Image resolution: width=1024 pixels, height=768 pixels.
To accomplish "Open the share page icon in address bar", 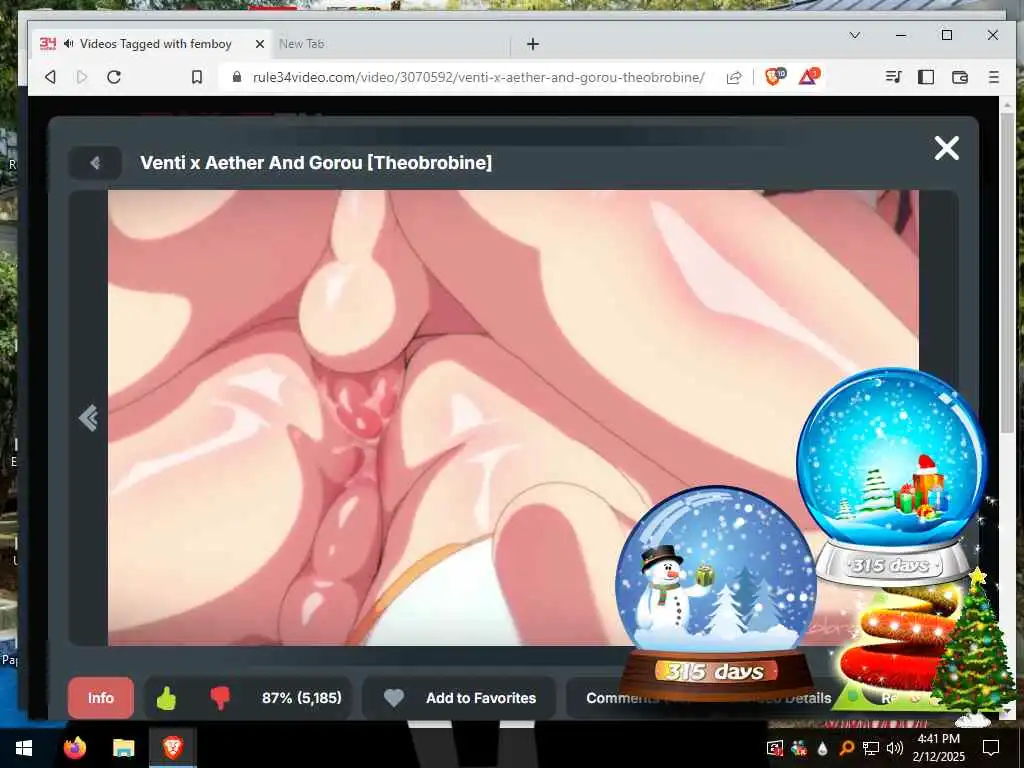I will (734, 78).
